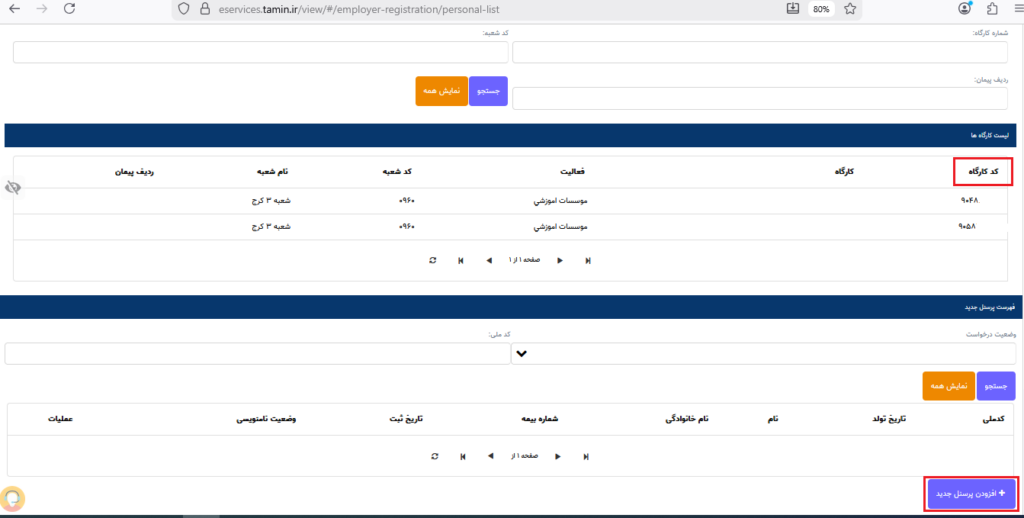Click the ردیف پیمان input field

click(x=760, y=99)
